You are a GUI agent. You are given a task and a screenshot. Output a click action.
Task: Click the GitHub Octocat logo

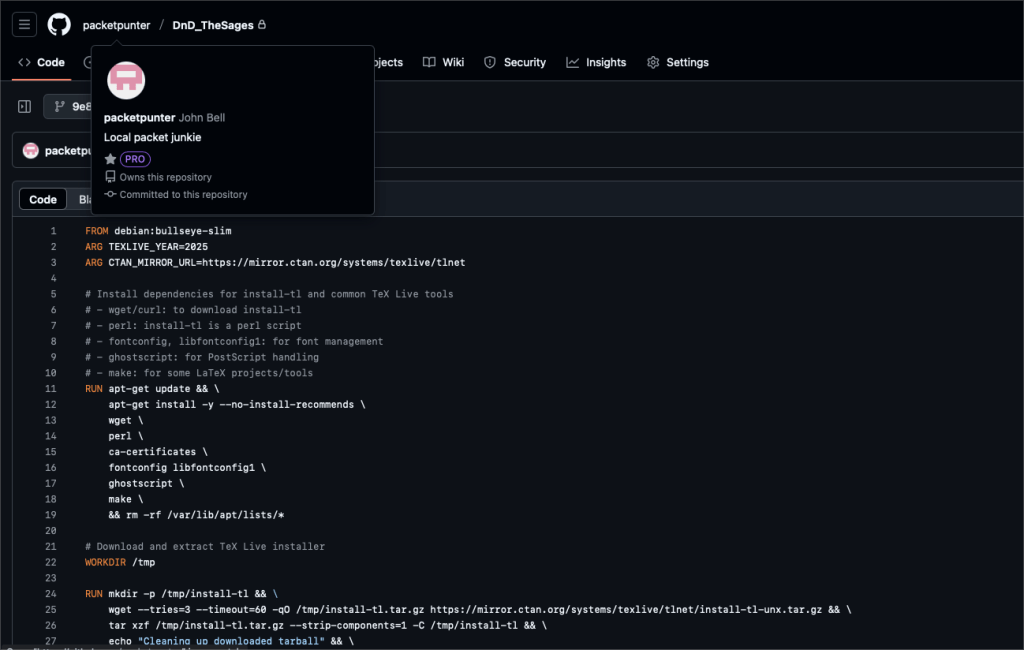pos(59,25)
